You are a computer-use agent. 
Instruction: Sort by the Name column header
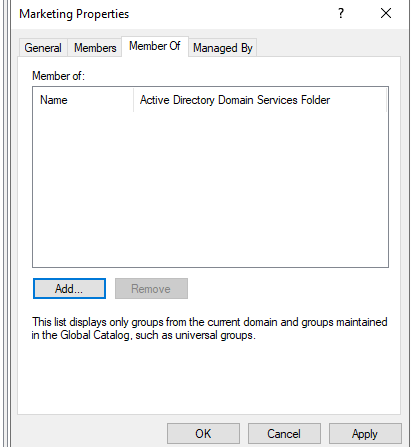click(x=83, y=100)
